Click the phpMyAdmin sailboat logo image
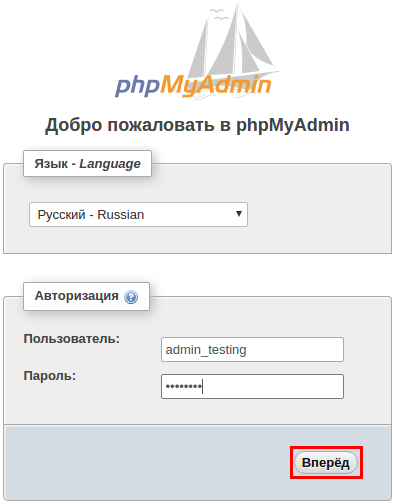 (197, 51)
